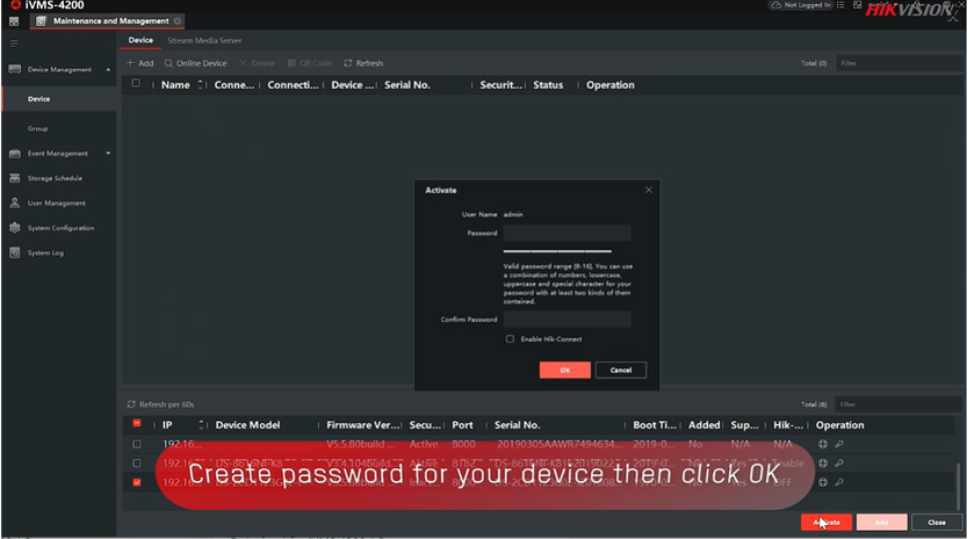Click the V5.5.80build firmware cell
Image resolution: width=975 pixels, height=539 pixels.
point(360,445)
